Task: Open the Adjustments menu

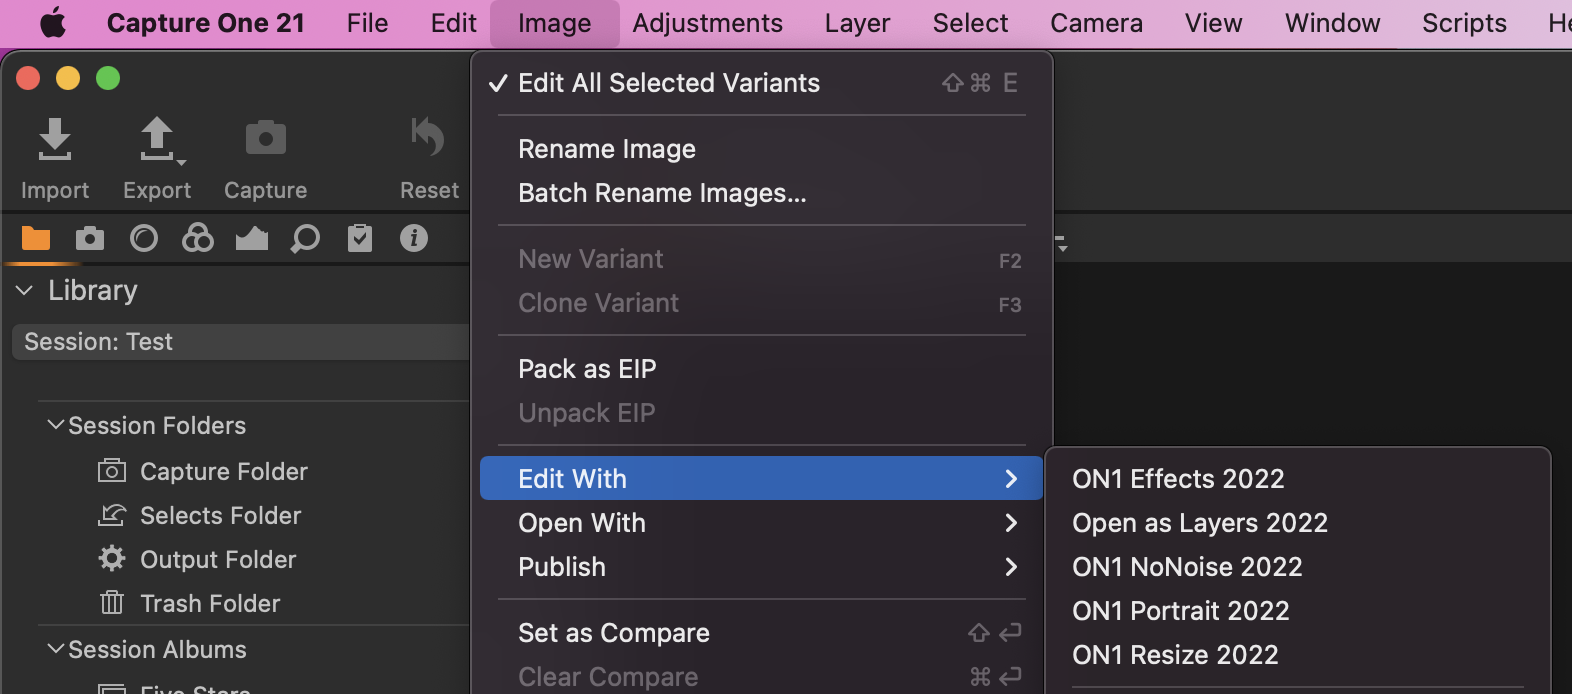Action: click(x=707, y=23)
